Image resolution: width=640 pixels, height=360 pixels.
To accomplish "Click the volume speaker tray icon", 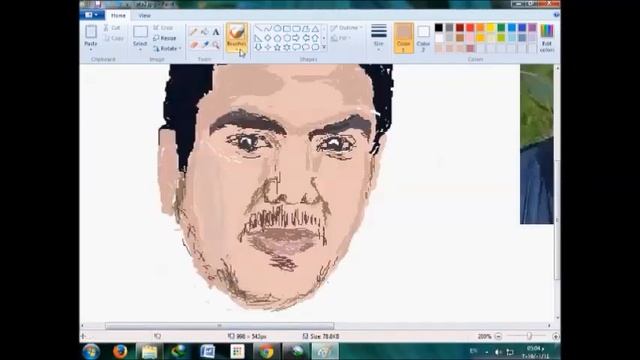I will [x=498, y=352].
